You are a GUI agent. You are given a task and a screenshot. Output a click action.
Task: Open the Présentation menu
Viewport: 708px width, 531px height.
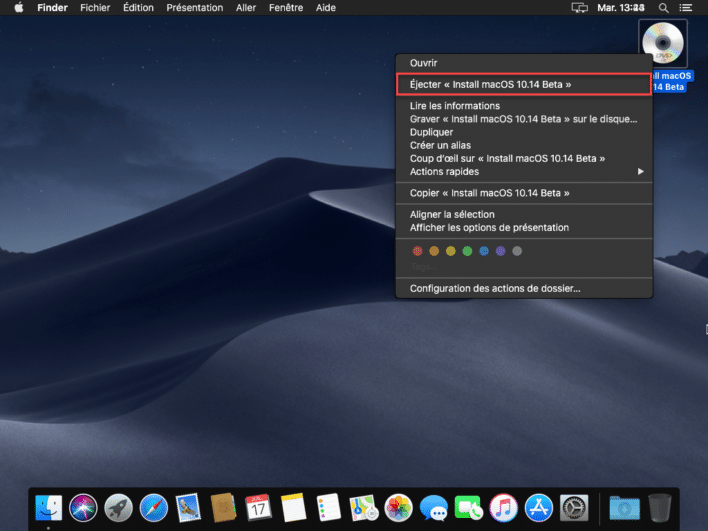[195, 8]
